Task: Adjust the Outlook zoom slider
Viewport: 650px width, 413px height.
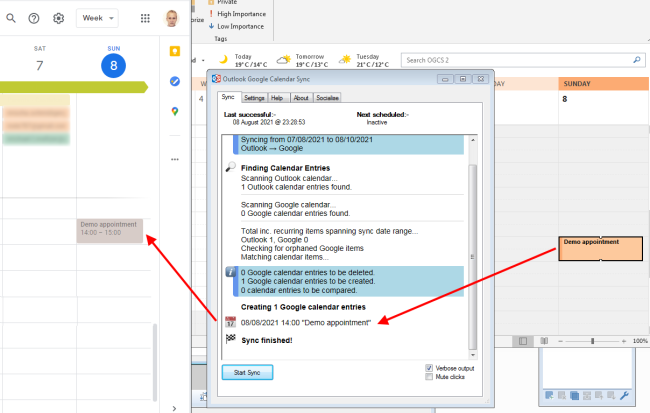Action: coord(594,341)
